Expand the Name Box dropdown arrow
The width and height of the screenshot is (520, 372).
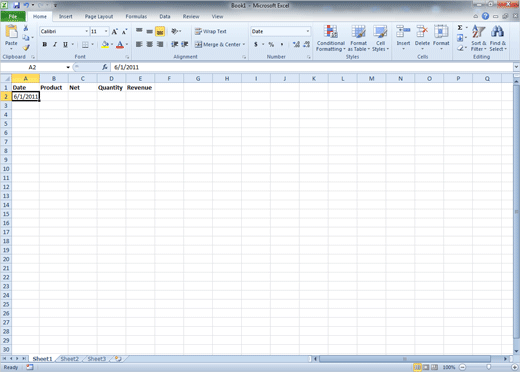coord(68,67)
